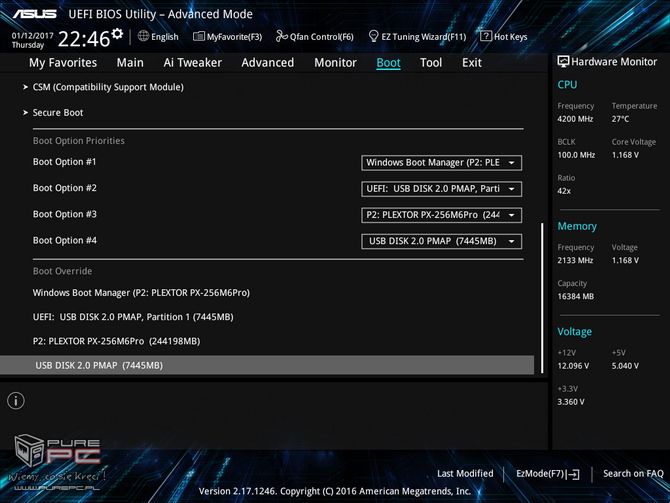Viewport: 670px width, 503px height.
Task: Click MyFavorite(F3) label
Action: pos(234,37)
